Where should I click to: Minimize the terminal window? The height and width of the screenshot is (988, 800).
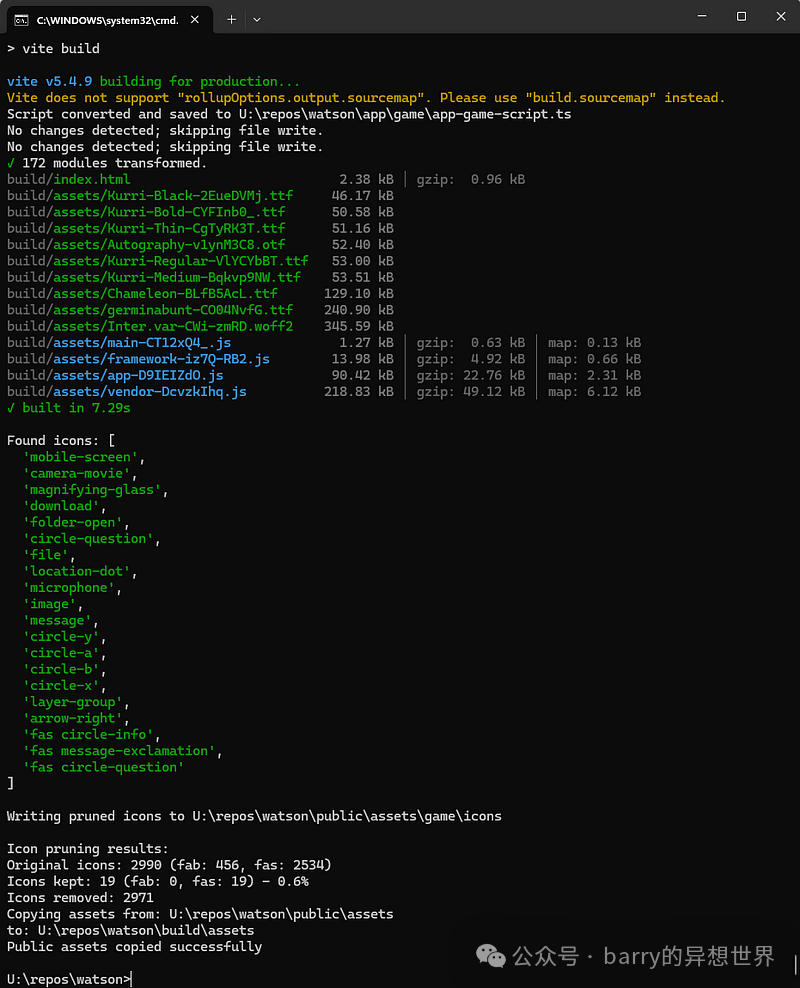[x=696, y=16]
